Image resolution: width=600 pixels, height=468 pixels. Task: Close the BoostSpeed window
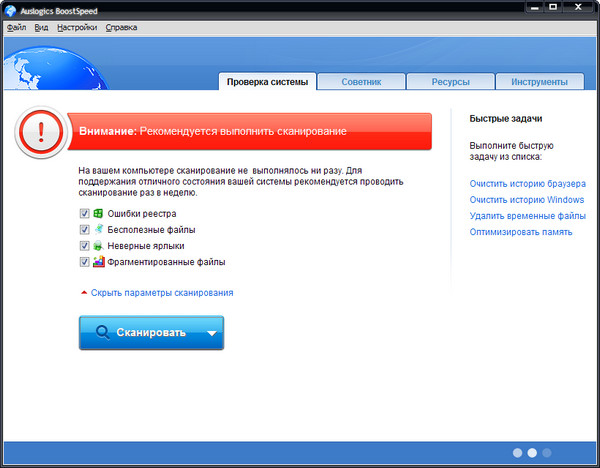(579, 7)
